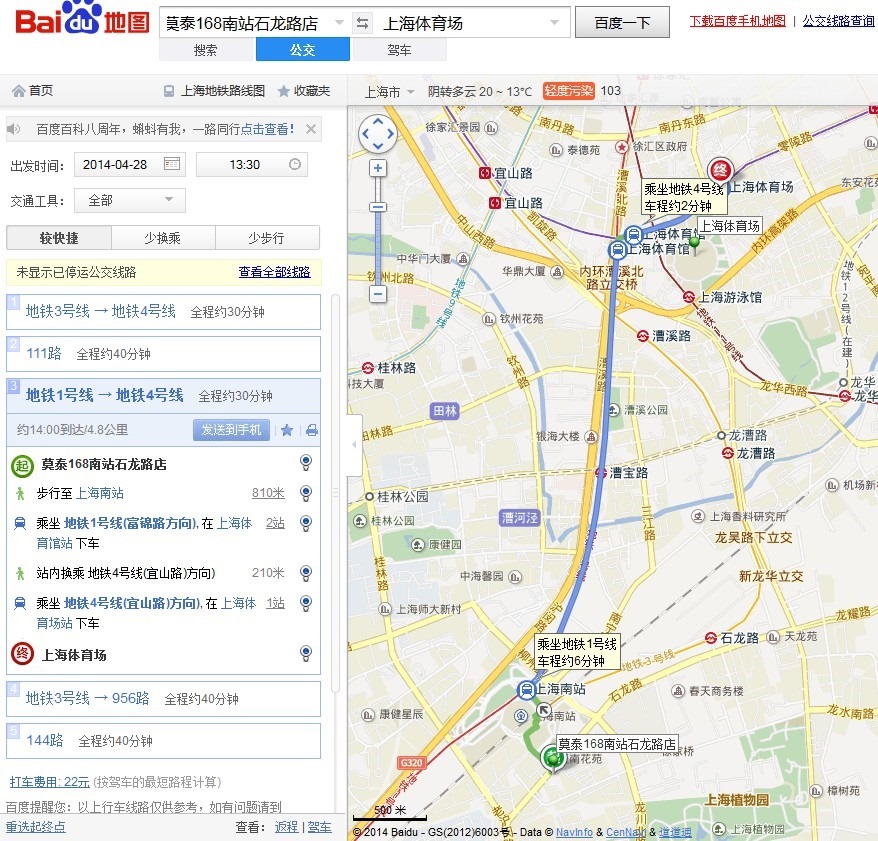Click the 发送到手机 button

click(231, 429)
